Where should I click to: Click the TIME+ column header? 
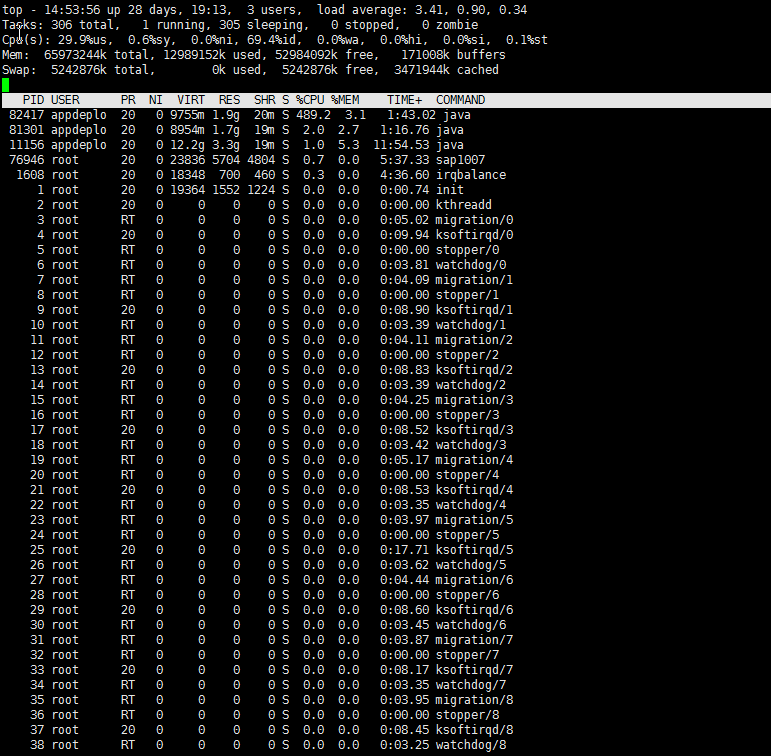pyautogui.click(x=404, y=100)
